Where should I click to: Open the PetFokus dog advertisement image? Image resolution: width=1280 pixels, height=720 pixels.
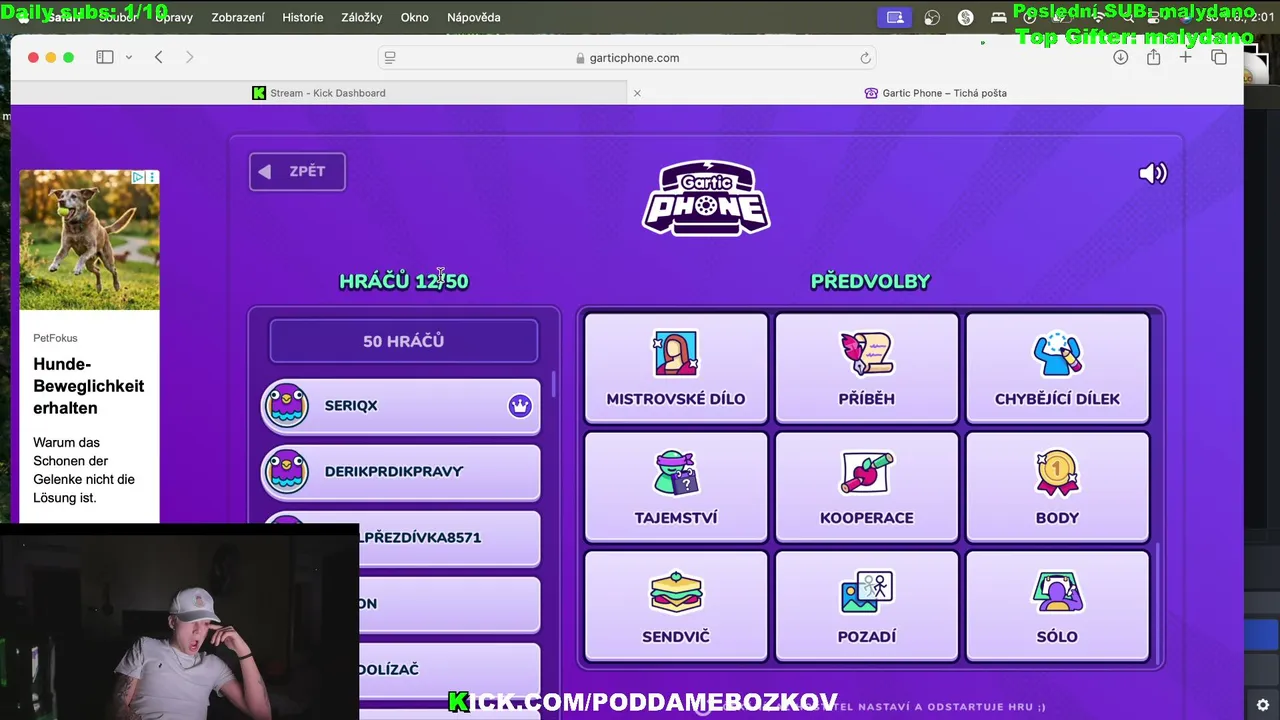tap(89, 240)
